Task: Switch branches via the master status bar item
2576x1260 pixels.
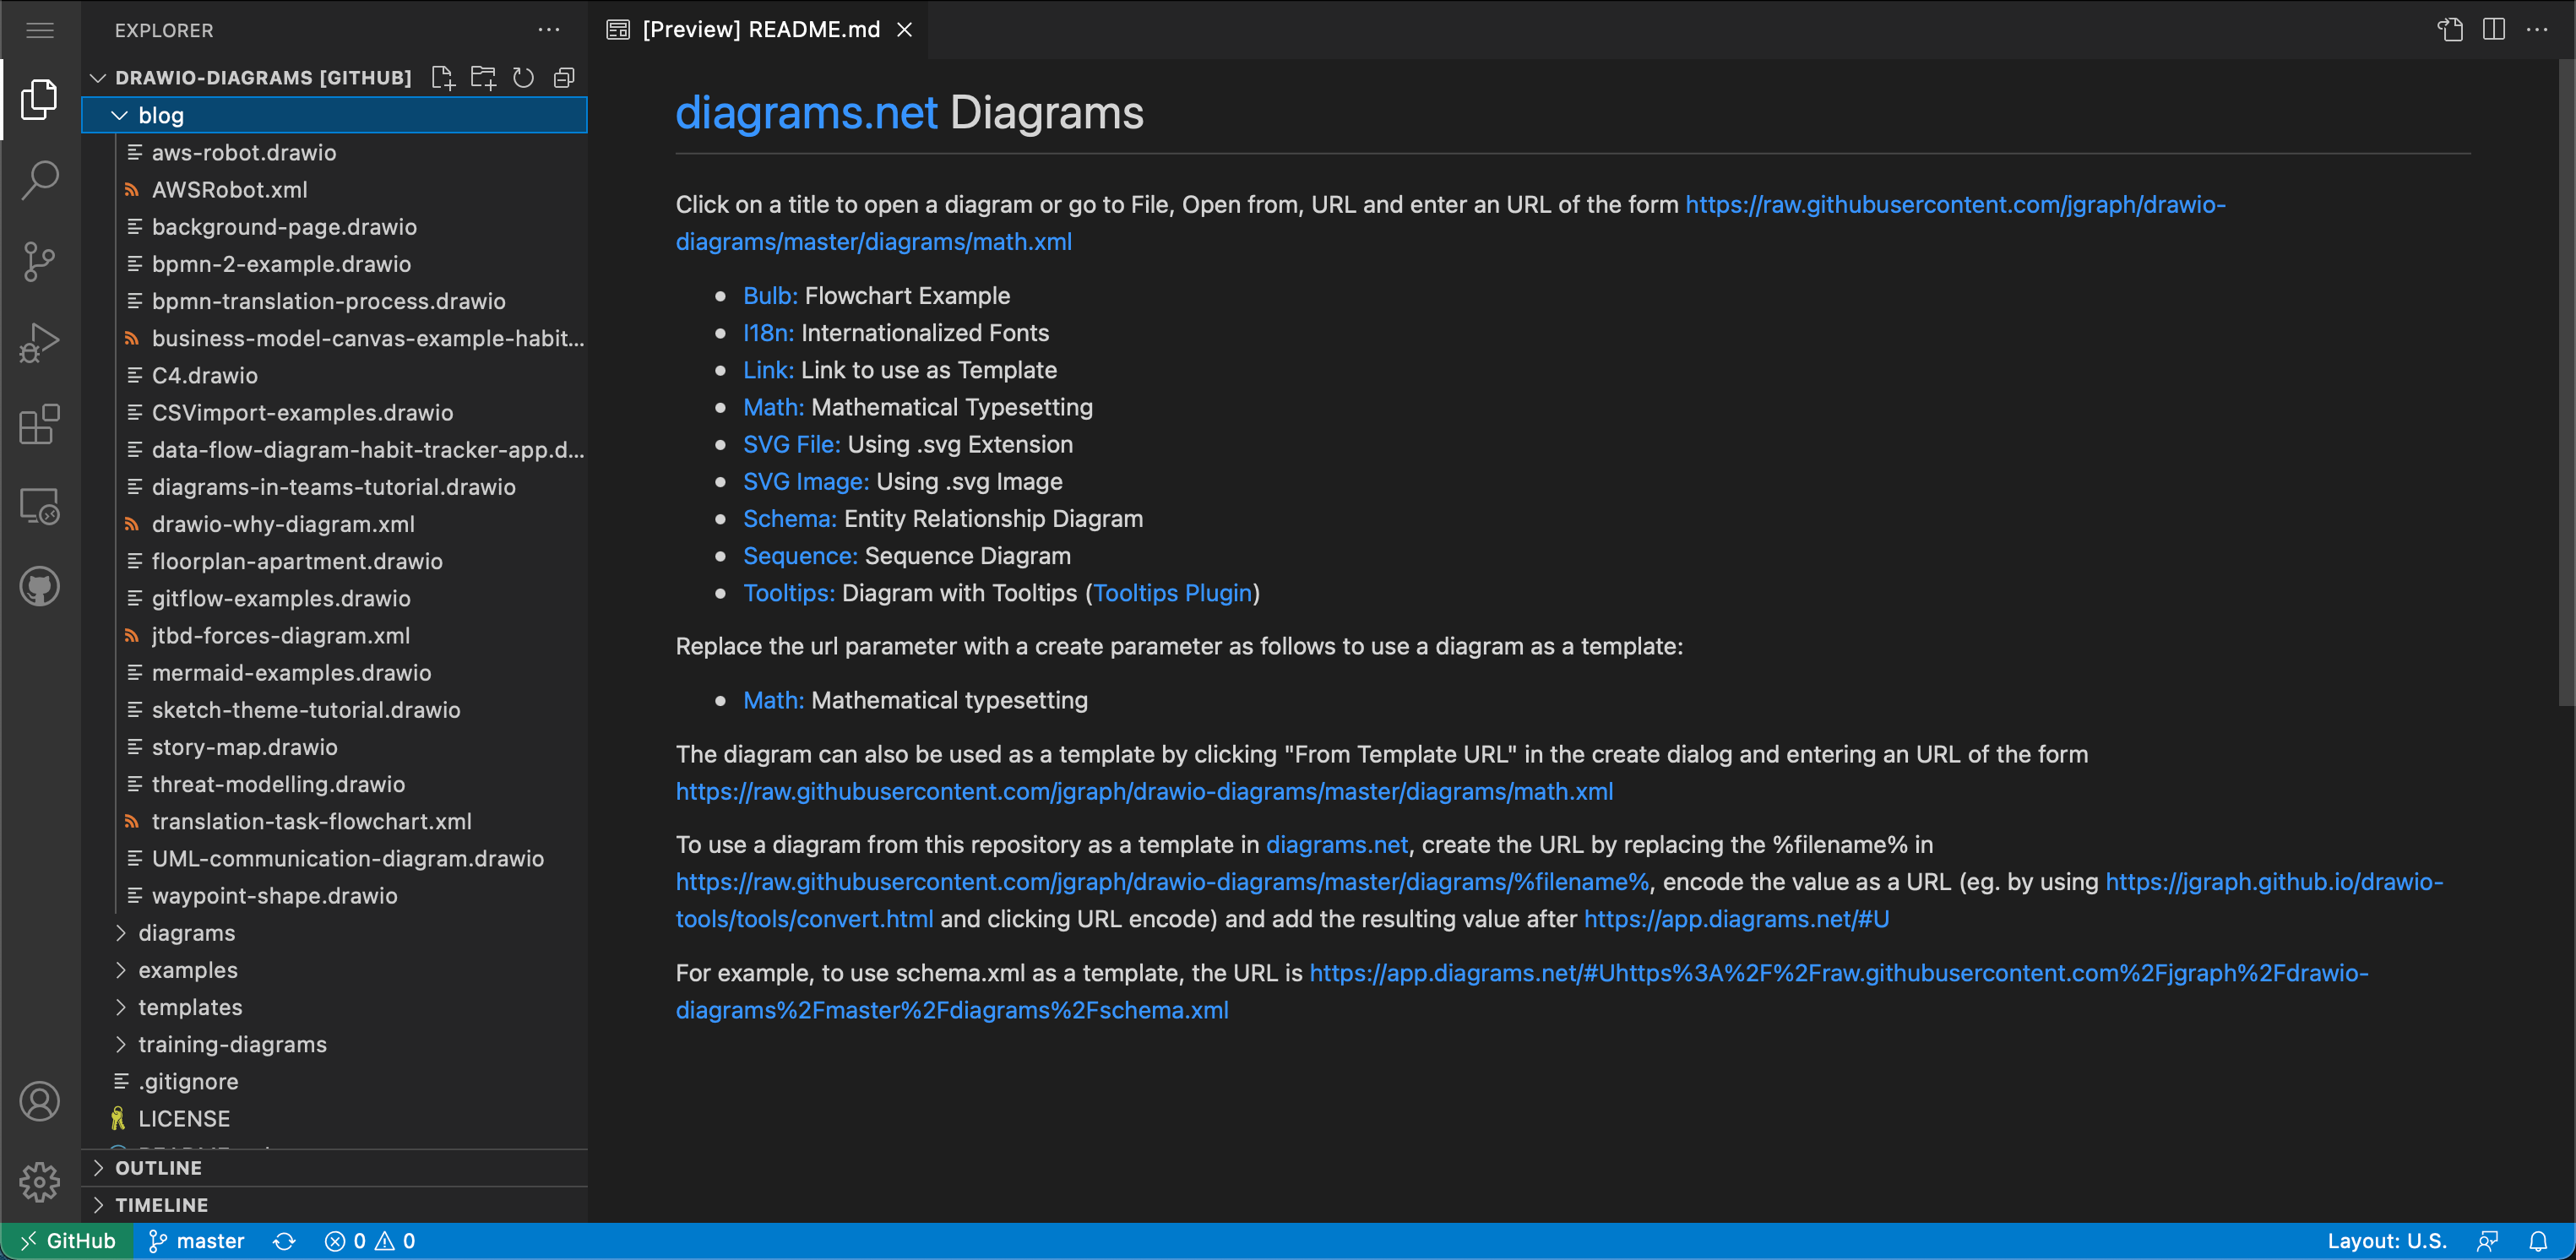Action: tap(196, 1241)
